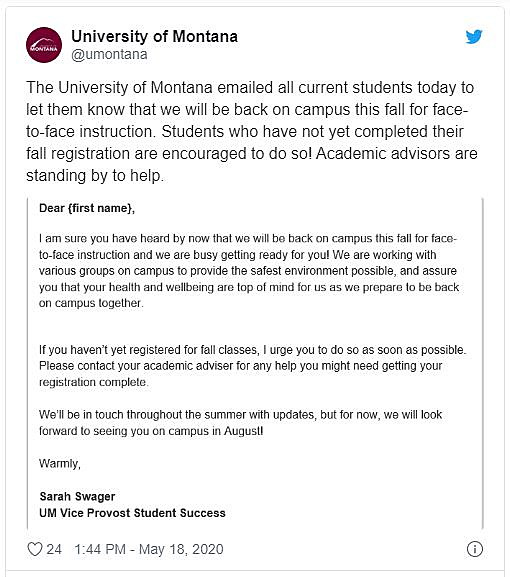
Task: Open the 1:44 PM - May 18, 2020 timestamp
Action: pyautogui.click(x=149, y=549)
